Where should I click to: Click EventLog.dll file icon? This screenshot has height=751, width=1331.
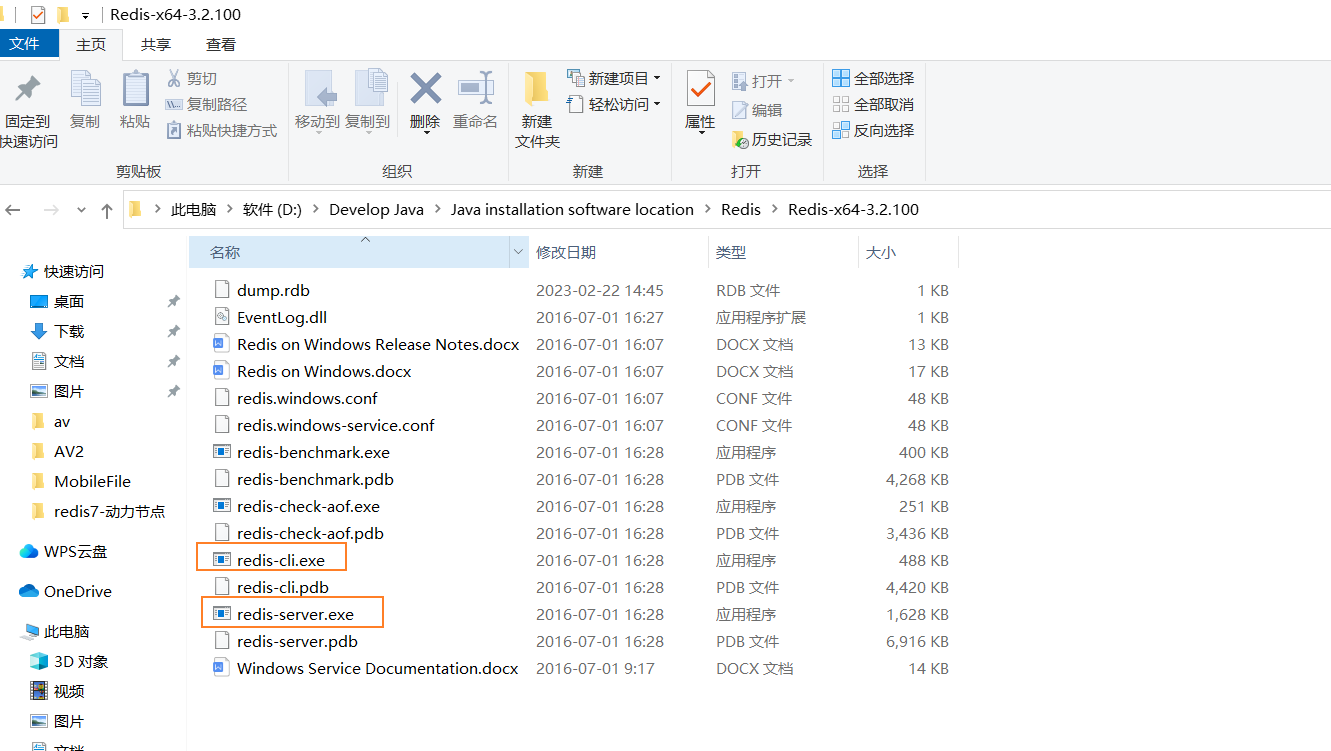coord(222,317)
